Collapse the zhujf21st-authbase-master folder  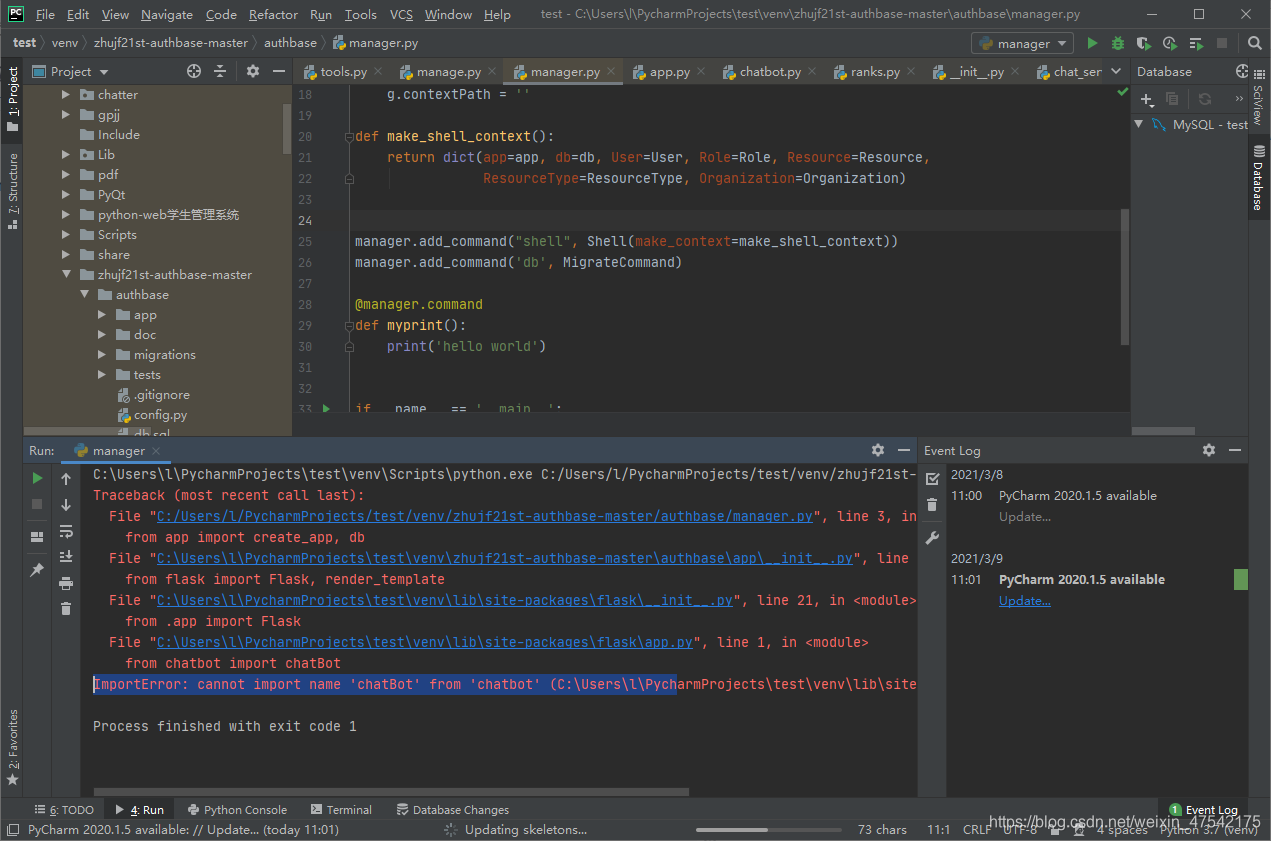coord(66,274)
